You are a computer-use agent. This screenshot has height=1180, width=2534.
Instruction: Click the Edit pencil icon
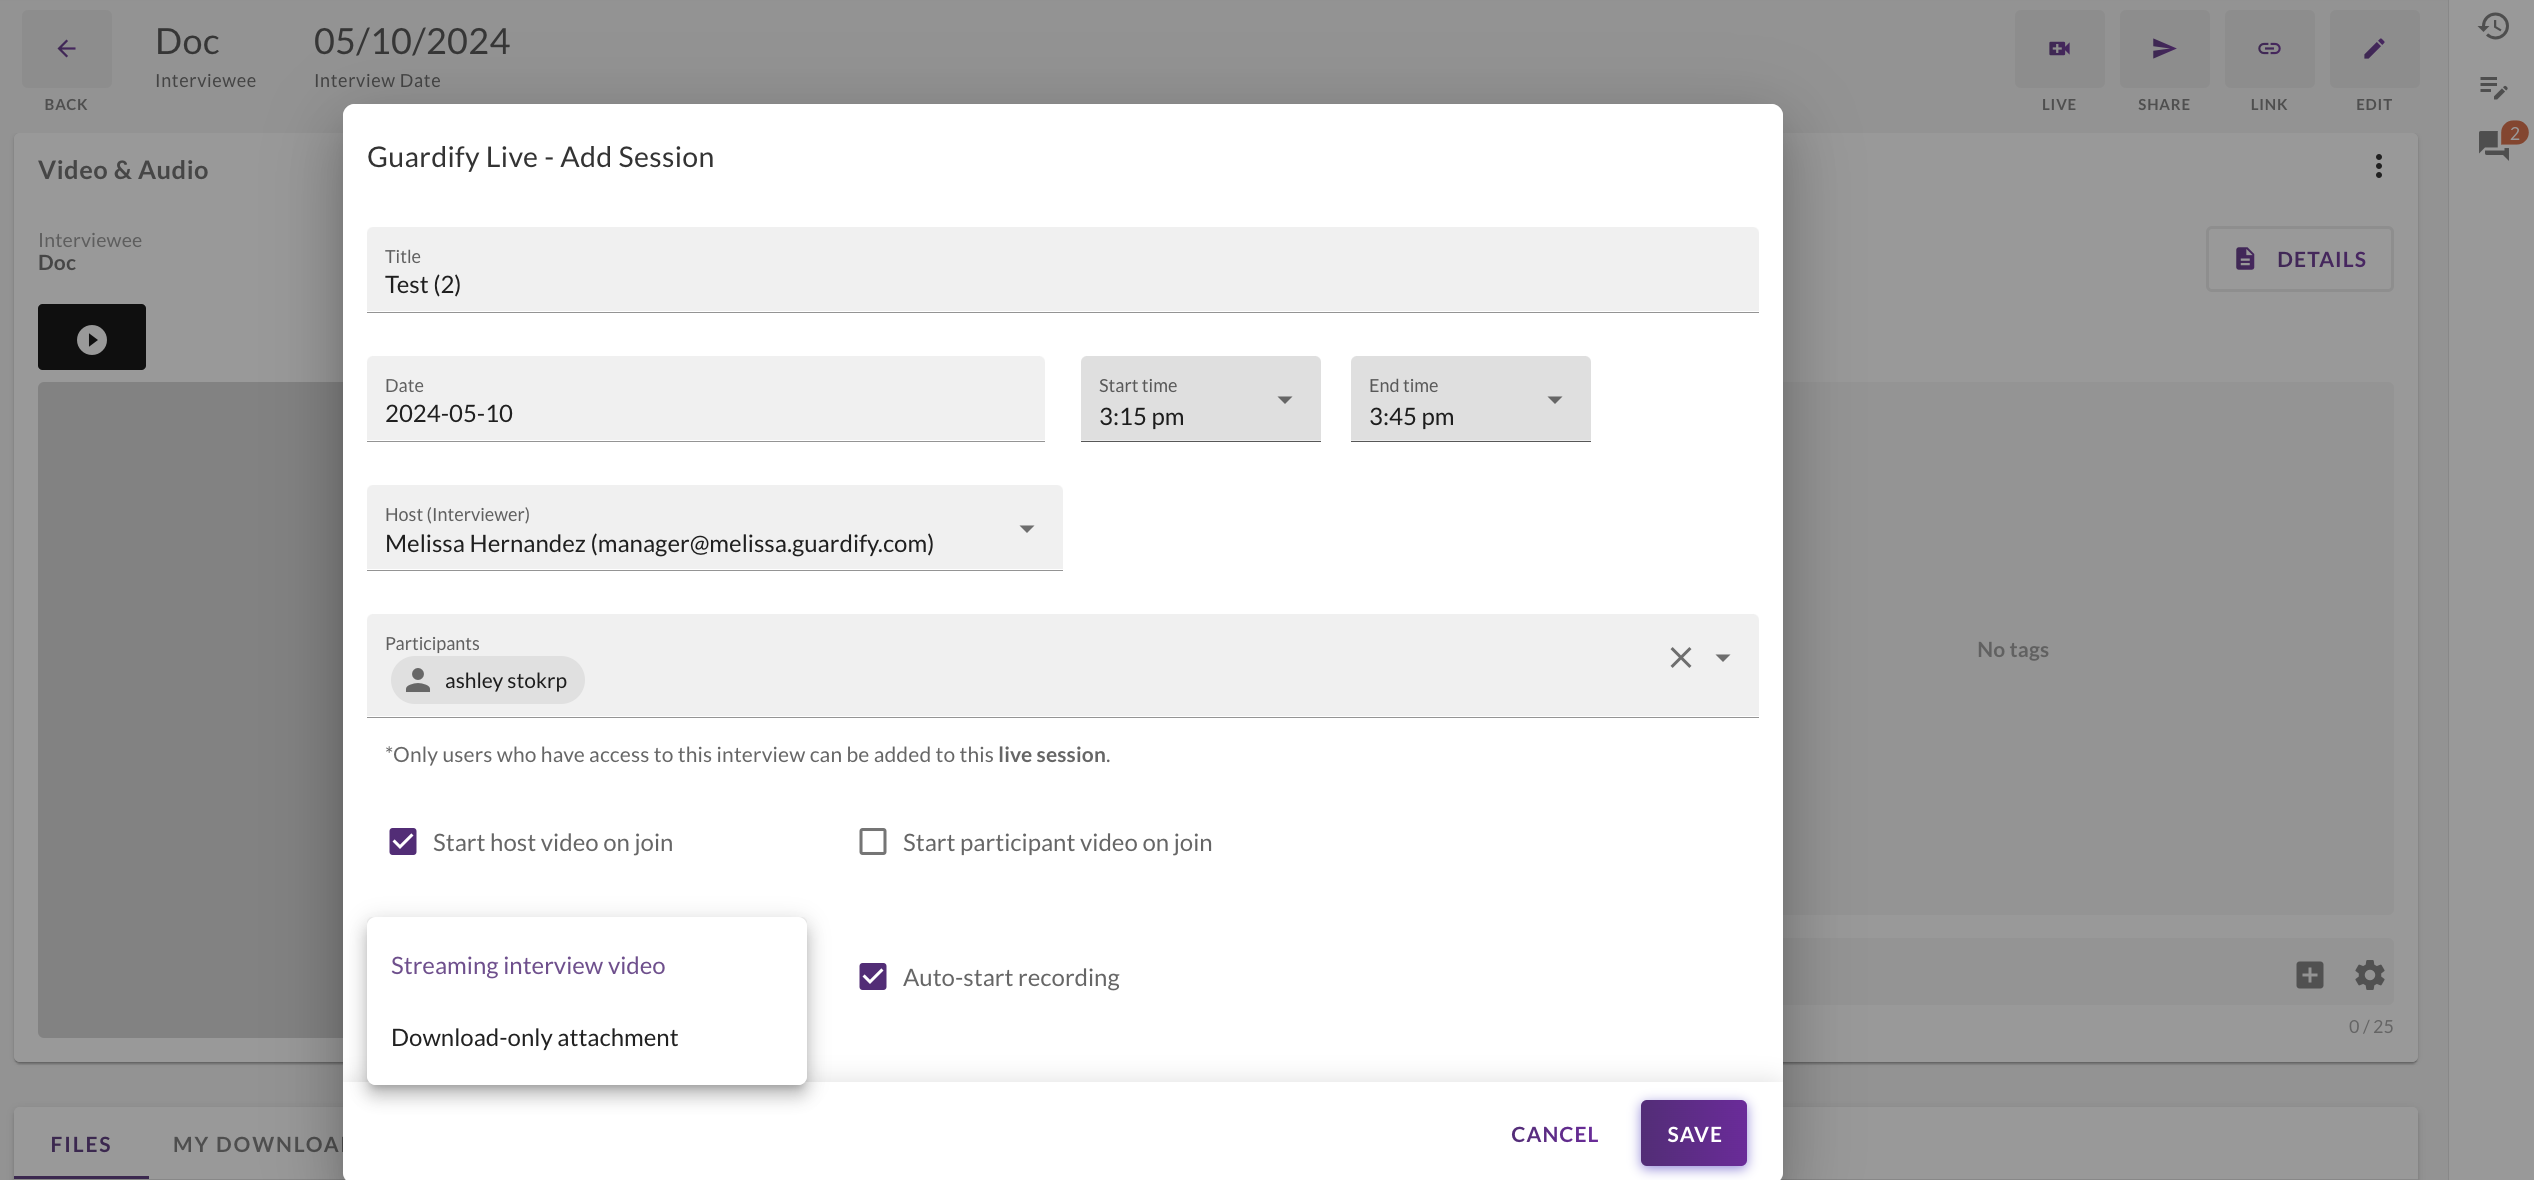click(x=2374, y=48)
